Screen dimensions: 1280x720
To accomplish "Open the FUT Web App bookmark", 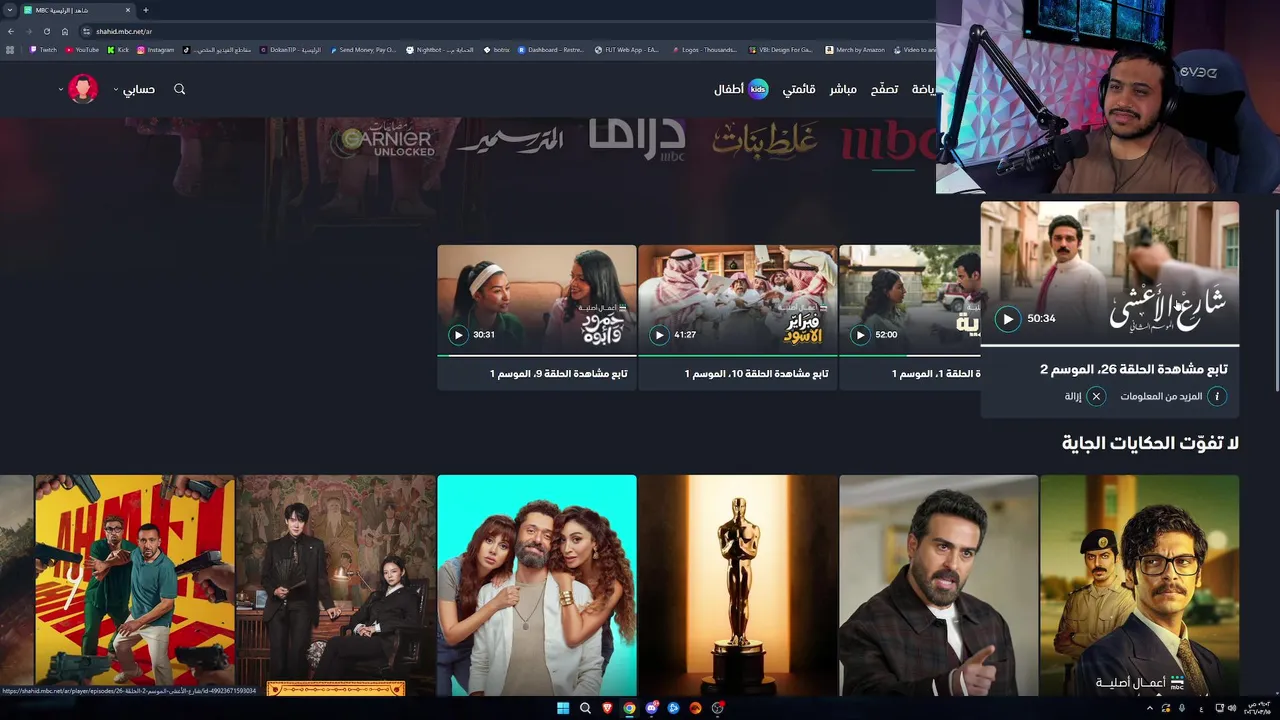I will [626, 49].
